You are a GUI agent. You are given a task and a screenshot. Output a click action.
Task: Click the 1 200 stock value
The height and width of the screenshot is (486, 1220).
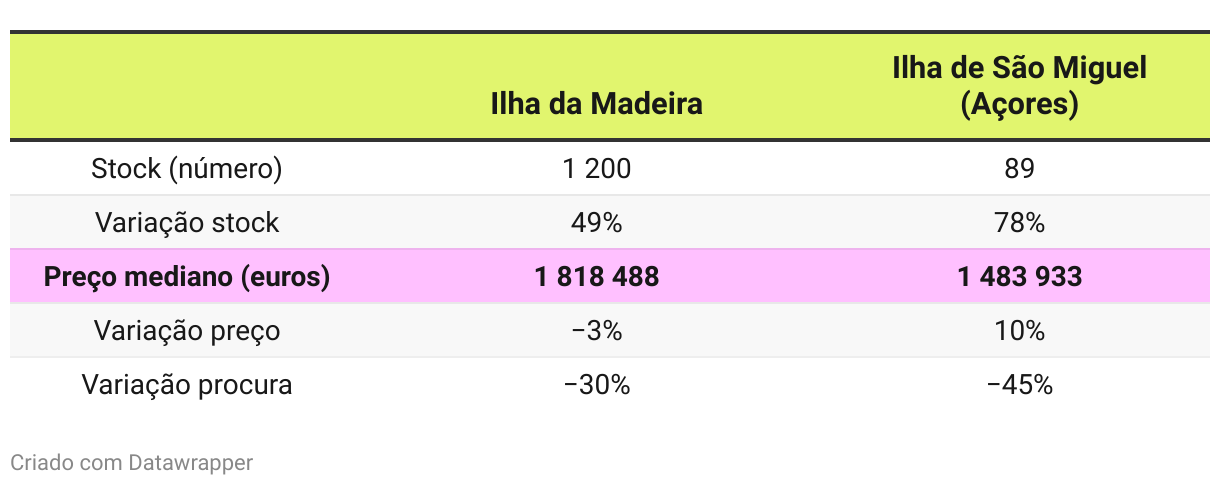(597, 169)
